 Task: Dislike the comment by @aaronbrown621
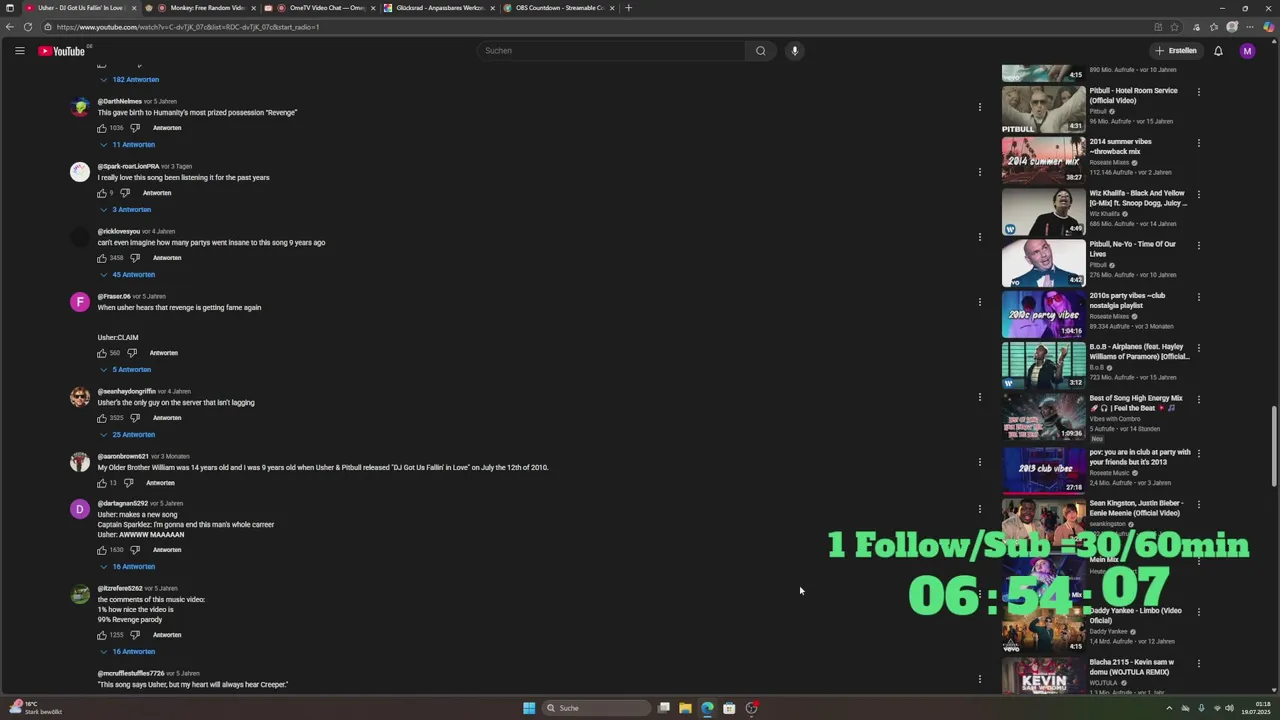pyautogui.click(x=128, y=483)
